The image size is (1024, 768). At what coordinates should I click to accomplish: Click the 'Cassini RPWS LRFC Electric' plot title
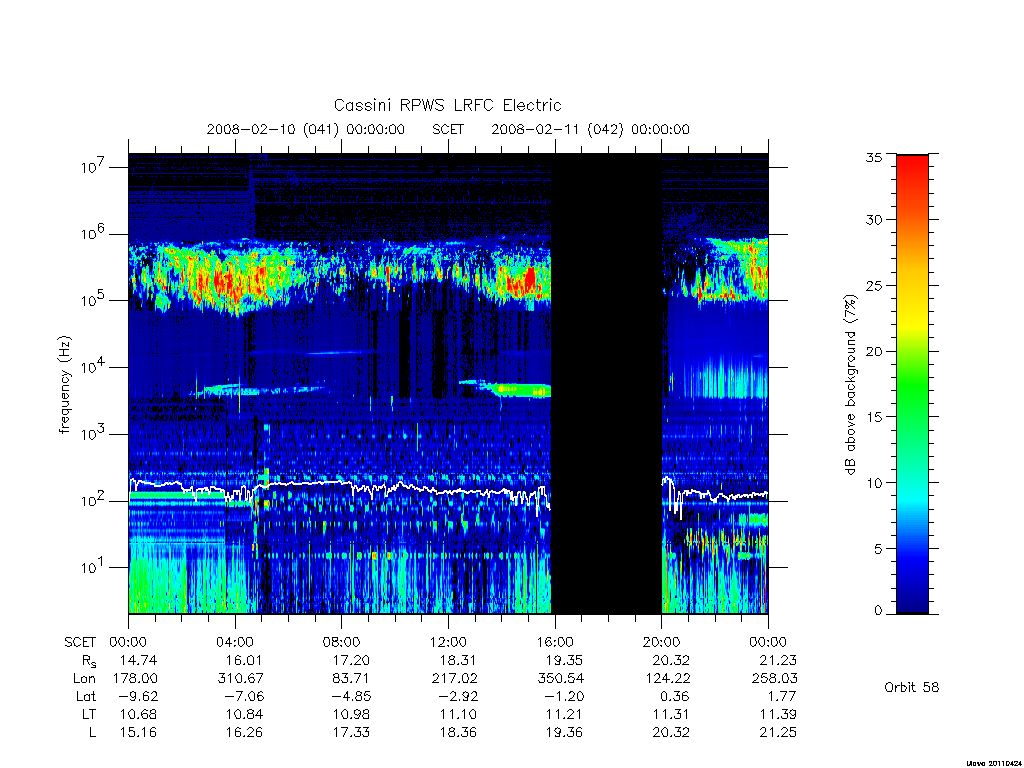[x=447, y=105]
